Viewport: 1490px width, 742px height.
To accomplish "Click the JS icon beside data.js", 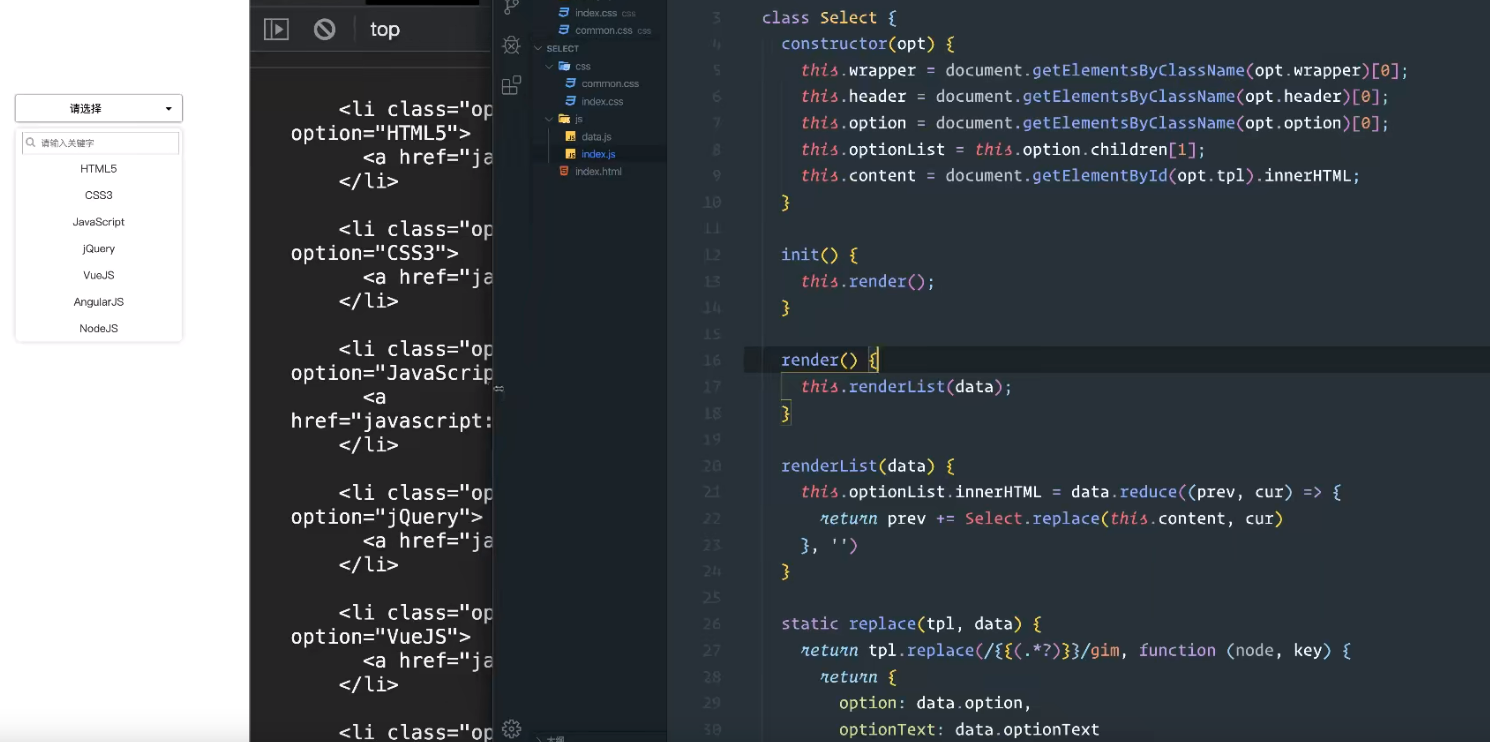I will [571, 136].
